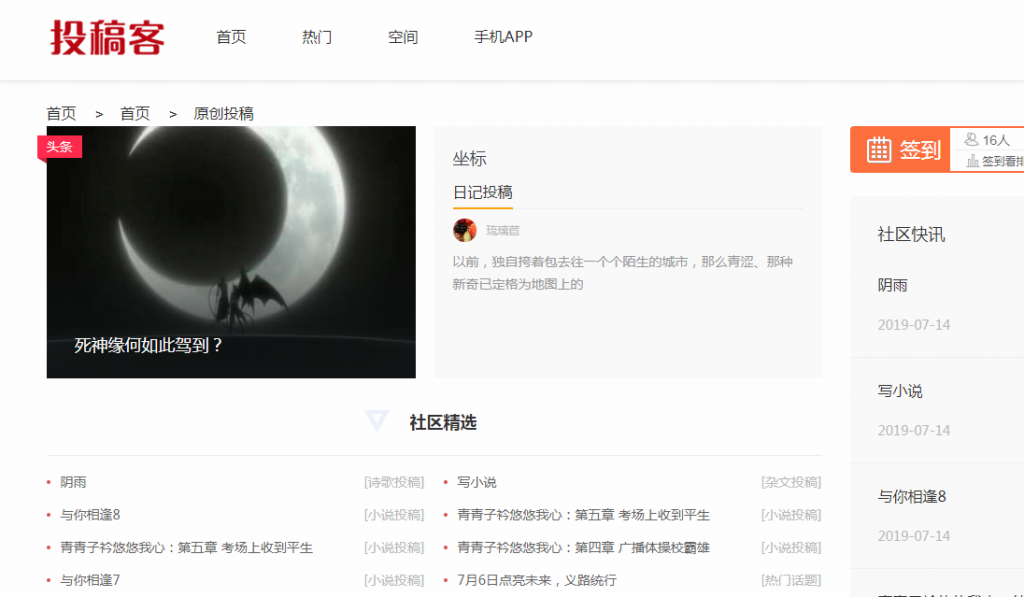Click the 热门话题 category tag
The image size is (1024, 597).
(x=791, y=580)
